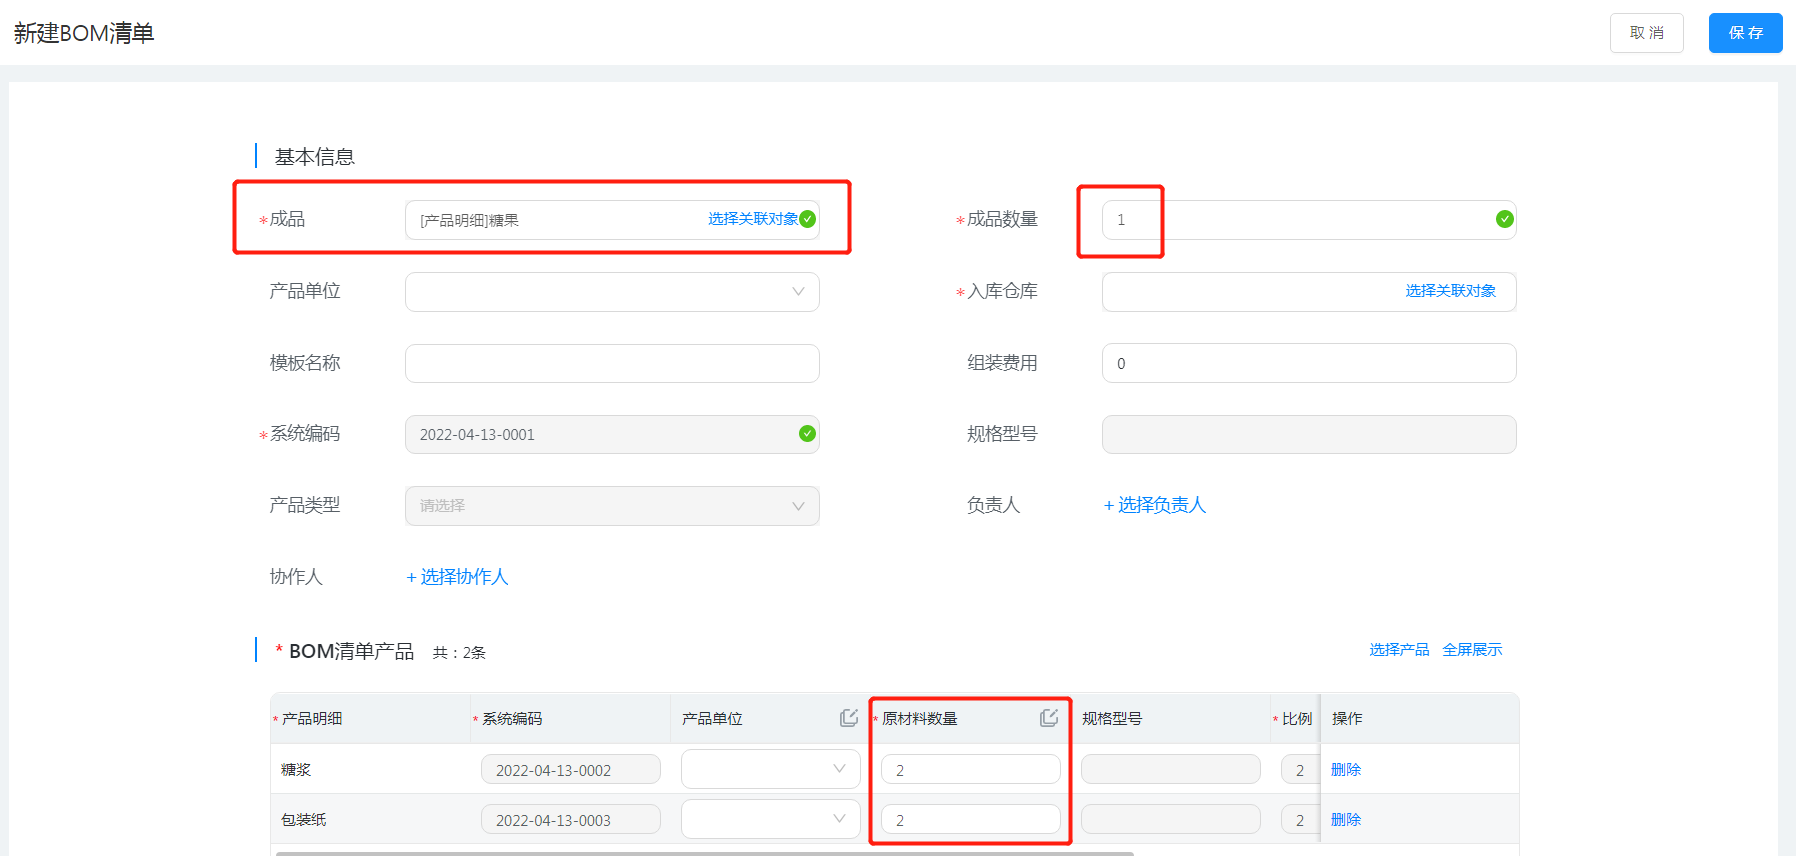Click the green check icon in 系统编码 field
The image size is (1796, 856).
[x=807, y=433]
